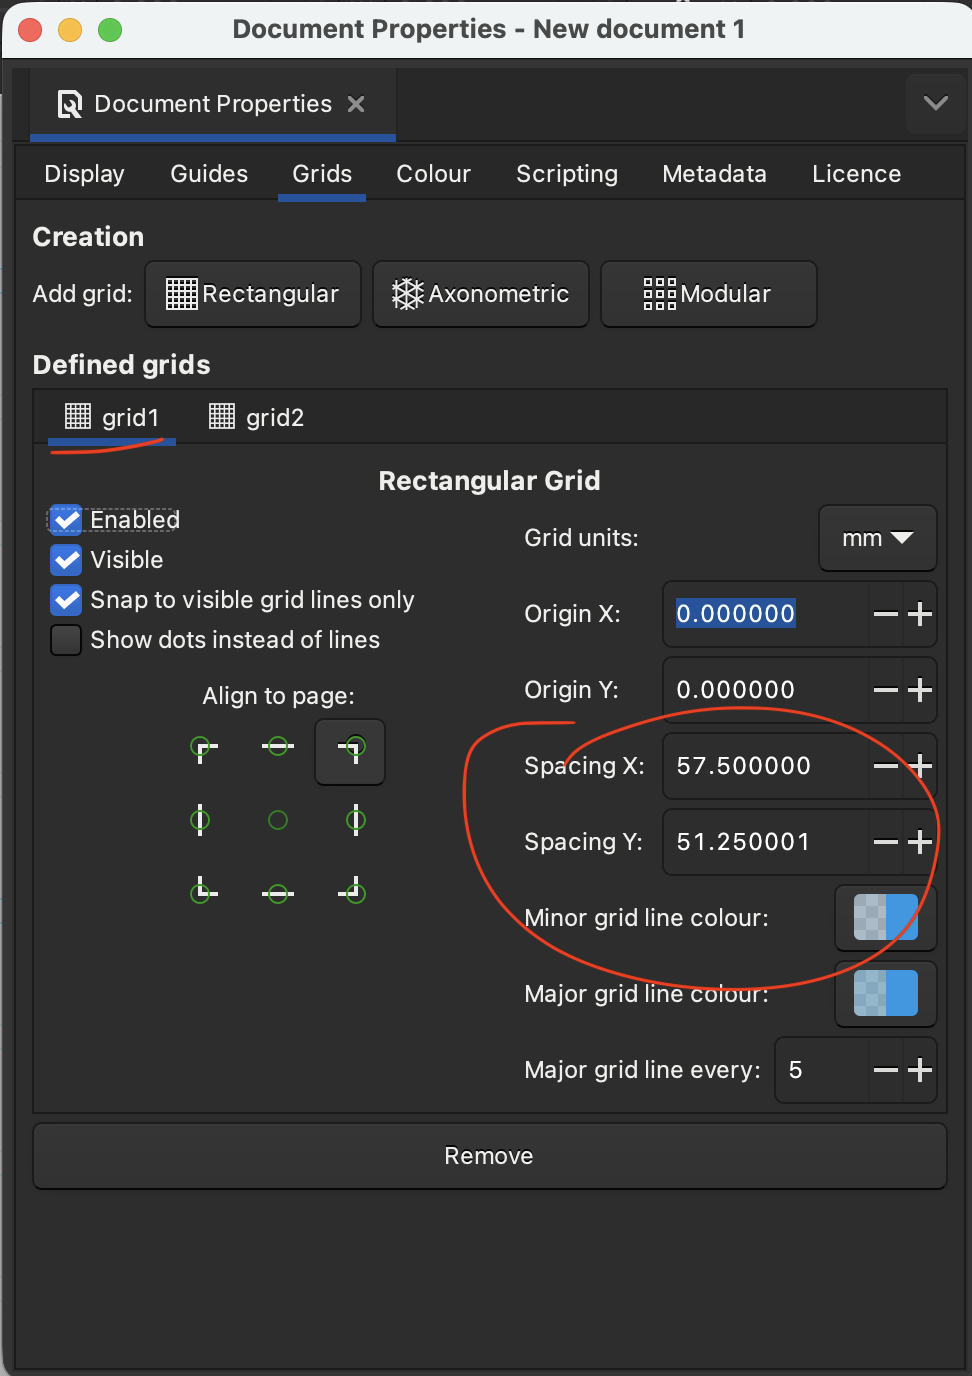Choose bottom-right align to page icon
Image resolution: width=972 pixels, height=1376 pixels.
pos(354,891)
